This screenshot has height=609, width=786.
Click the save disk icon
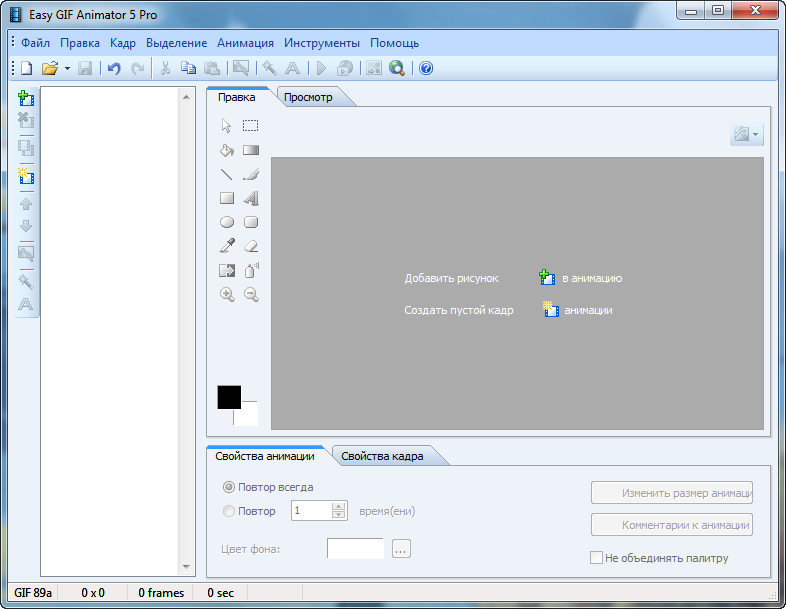coord(85,68)
